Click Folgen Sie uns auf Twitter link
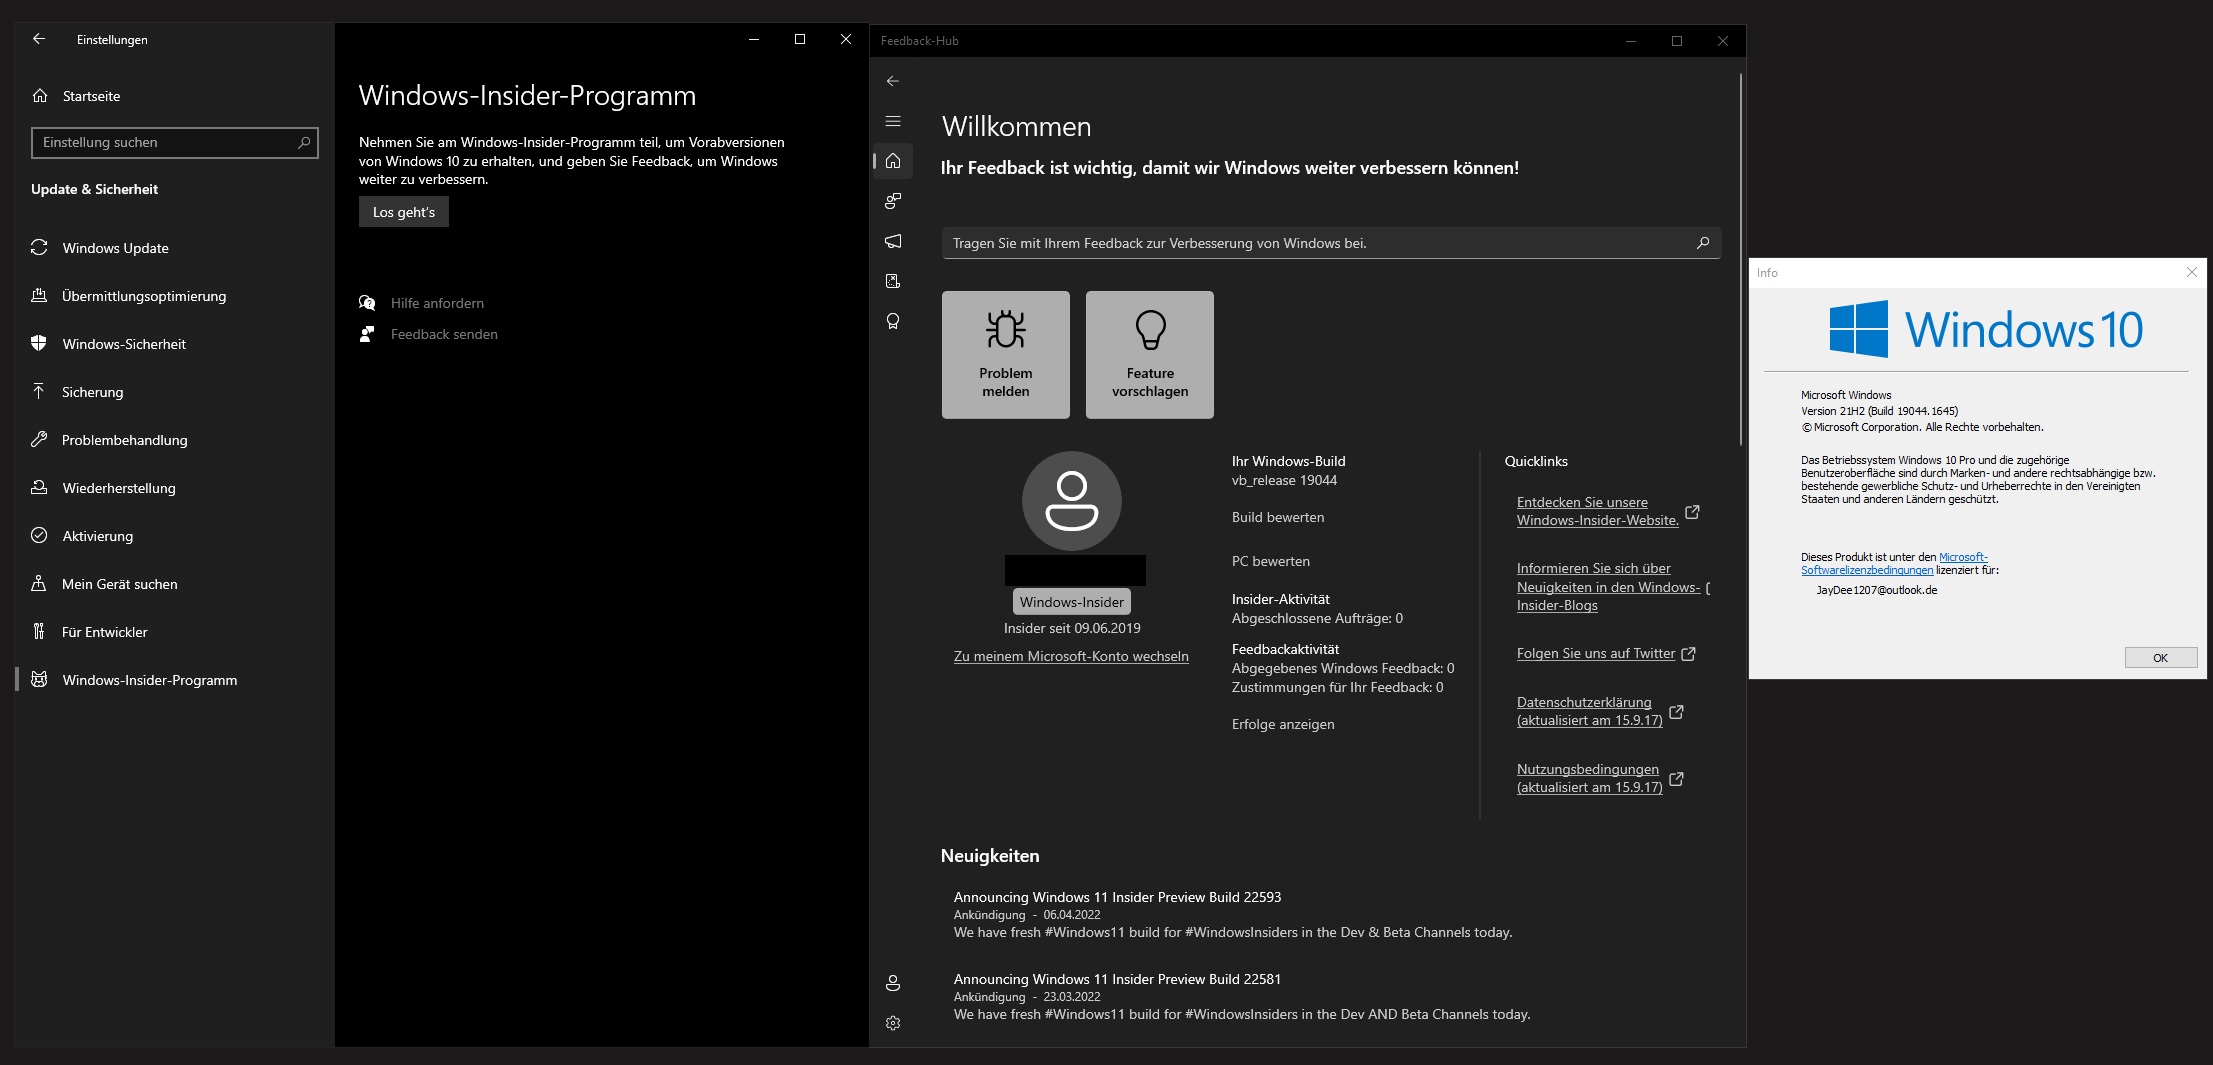This screenshot has height=1065, width=2213. (x=1596, y=653)
